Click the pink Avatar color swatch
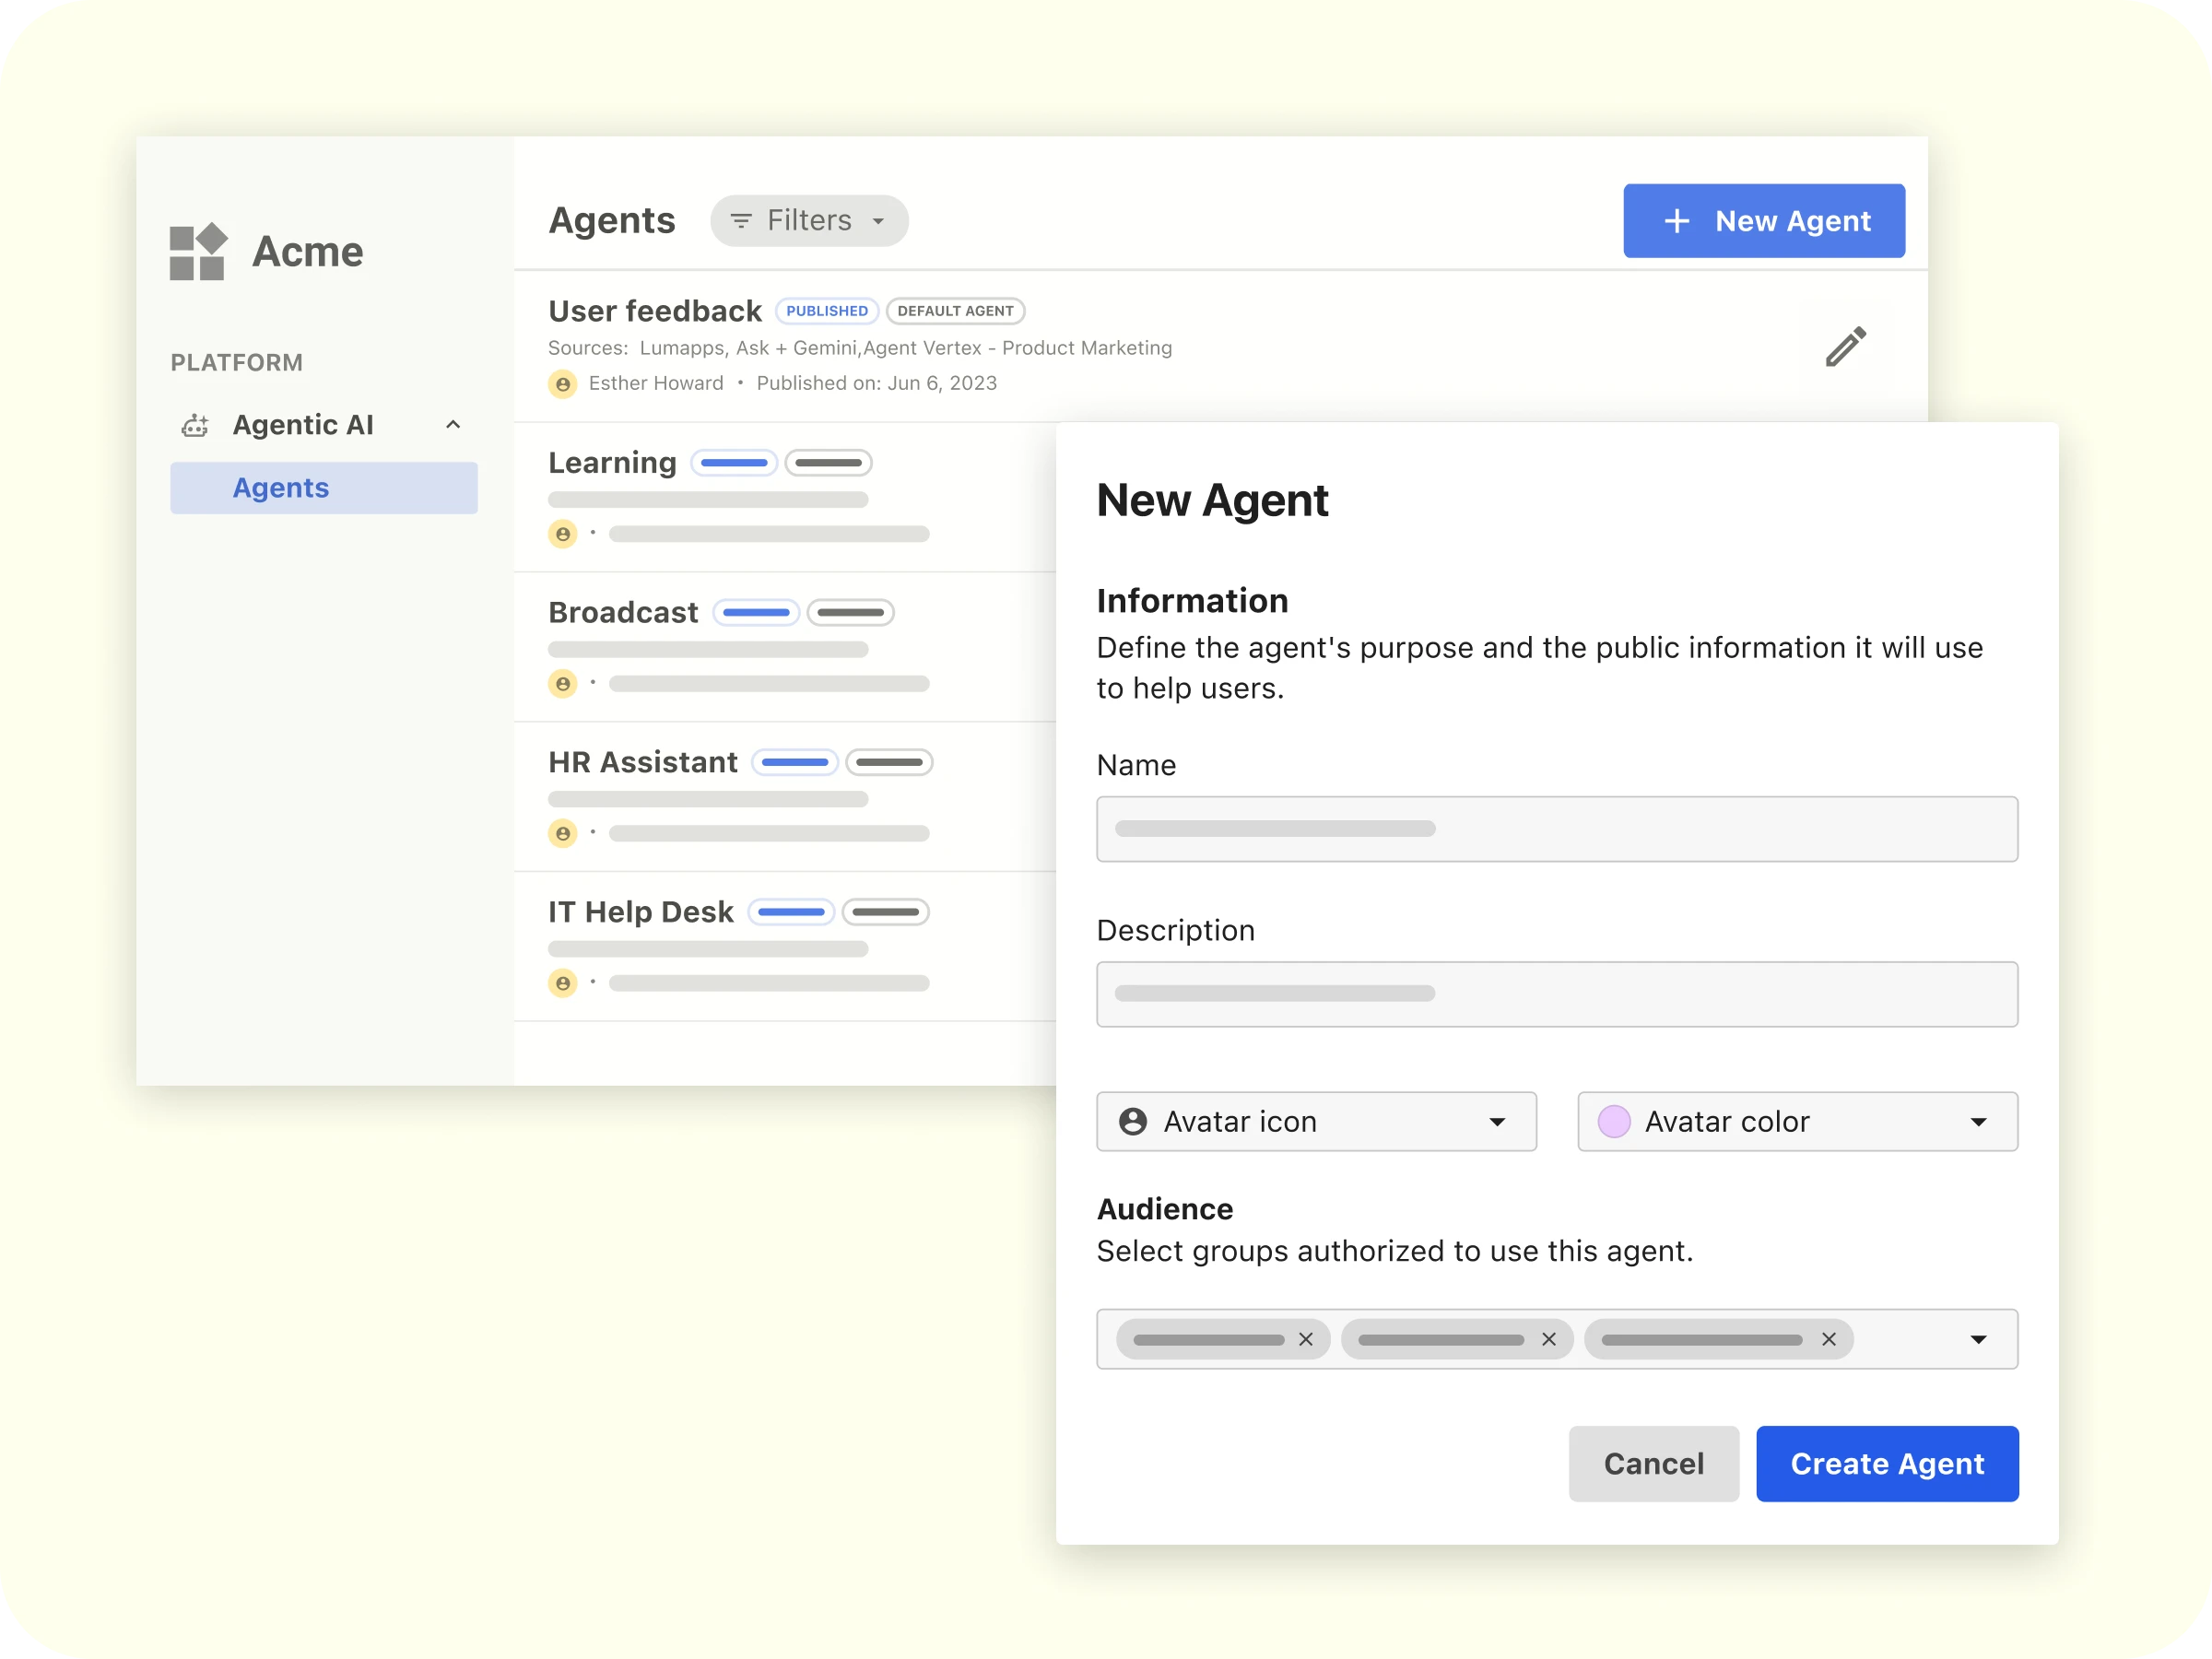Viewport: 2212px width, 1659px height. (1613, 1122)
